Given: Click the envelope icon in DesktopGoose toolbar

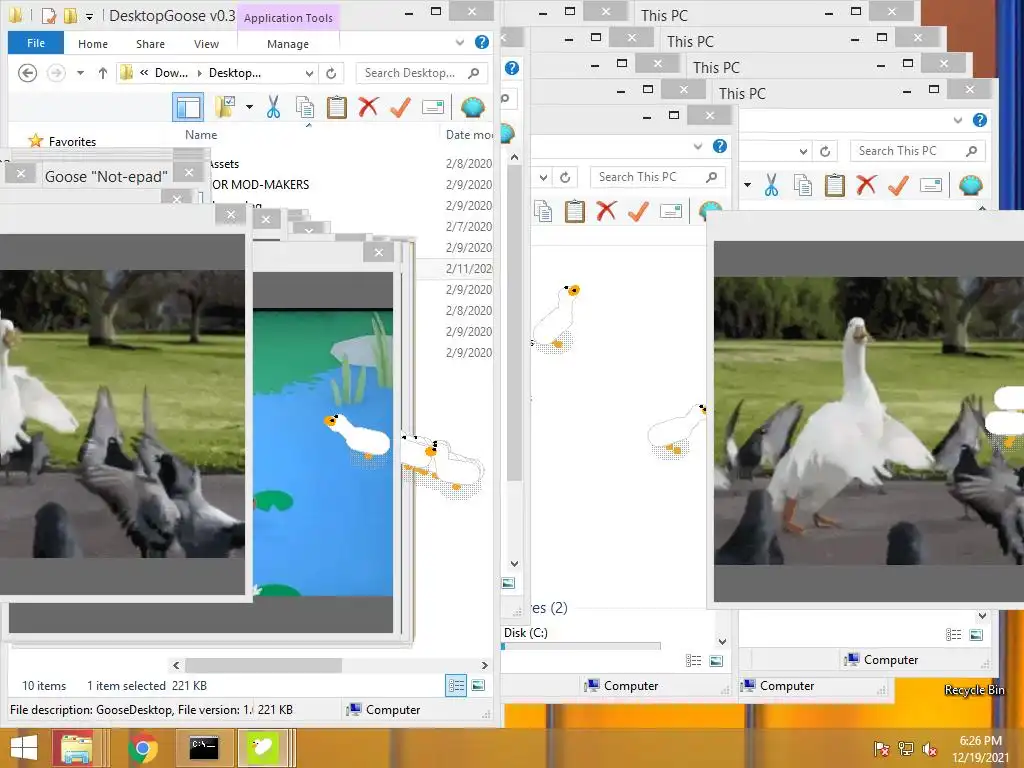Looking at the screenshot, I should (433, 107).
